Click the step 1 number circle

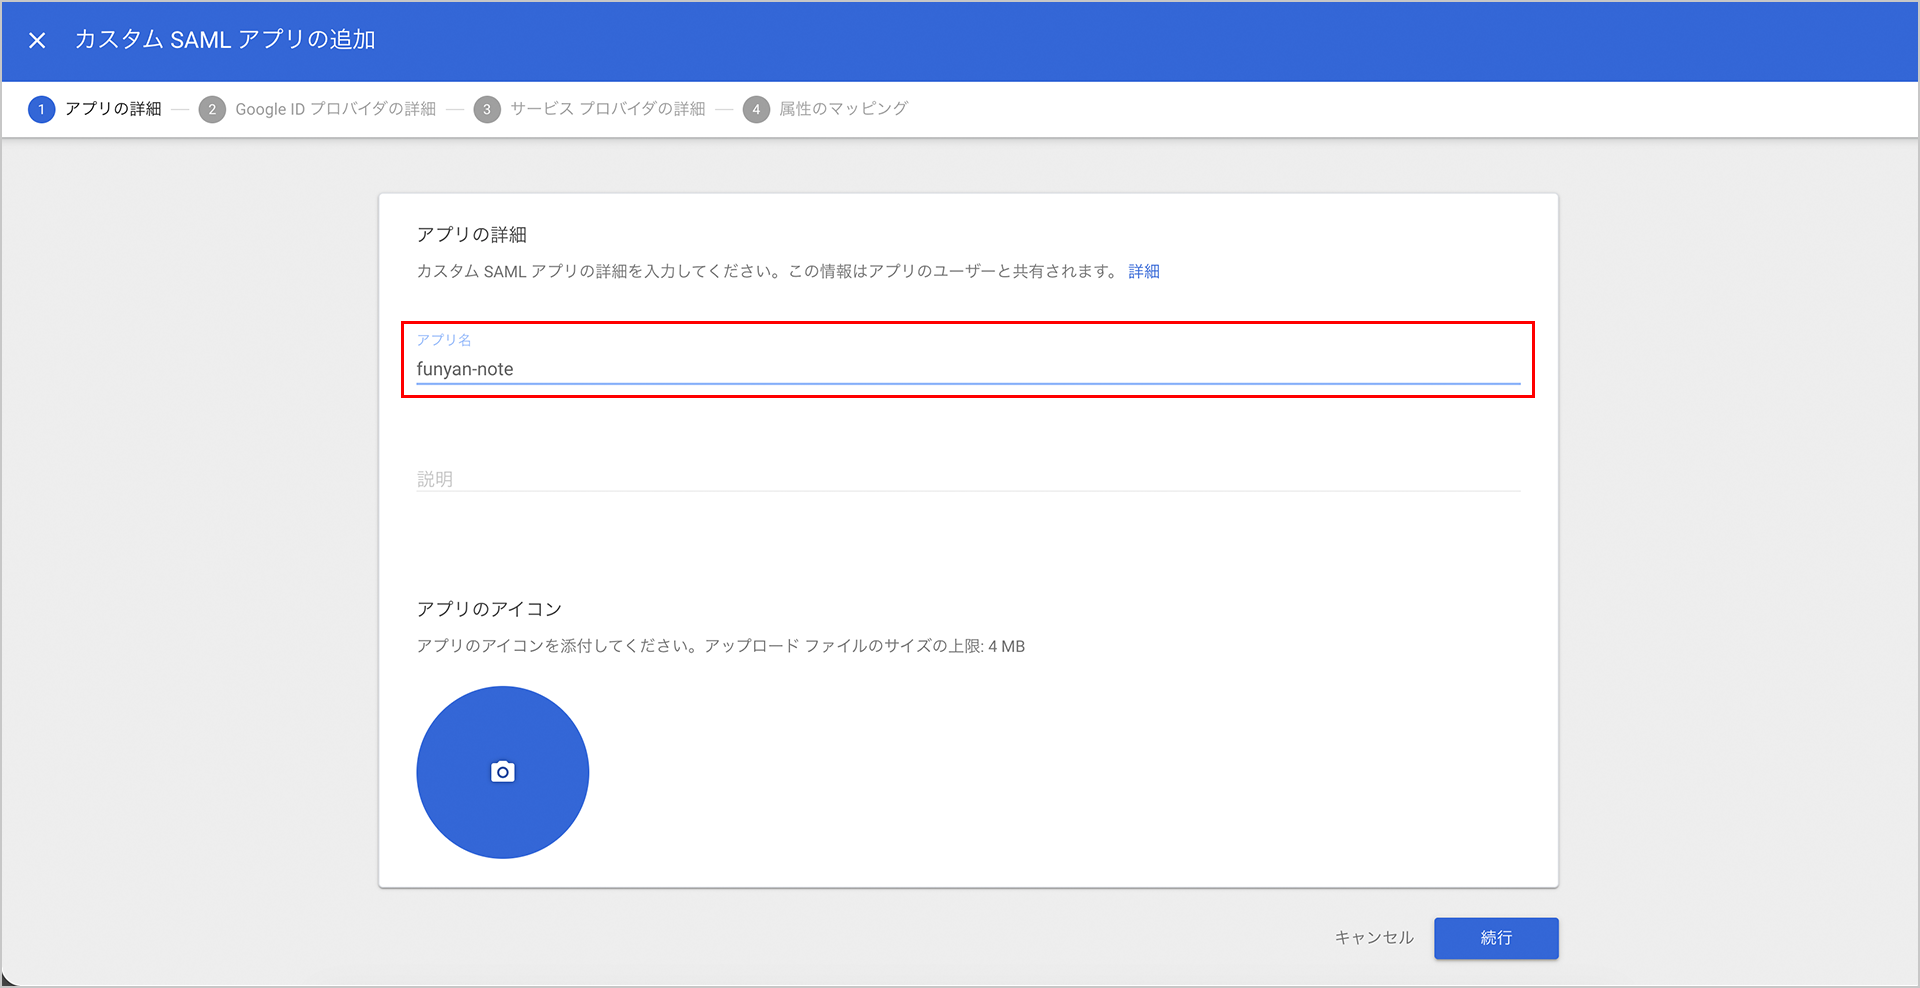(x=41, y=109)
